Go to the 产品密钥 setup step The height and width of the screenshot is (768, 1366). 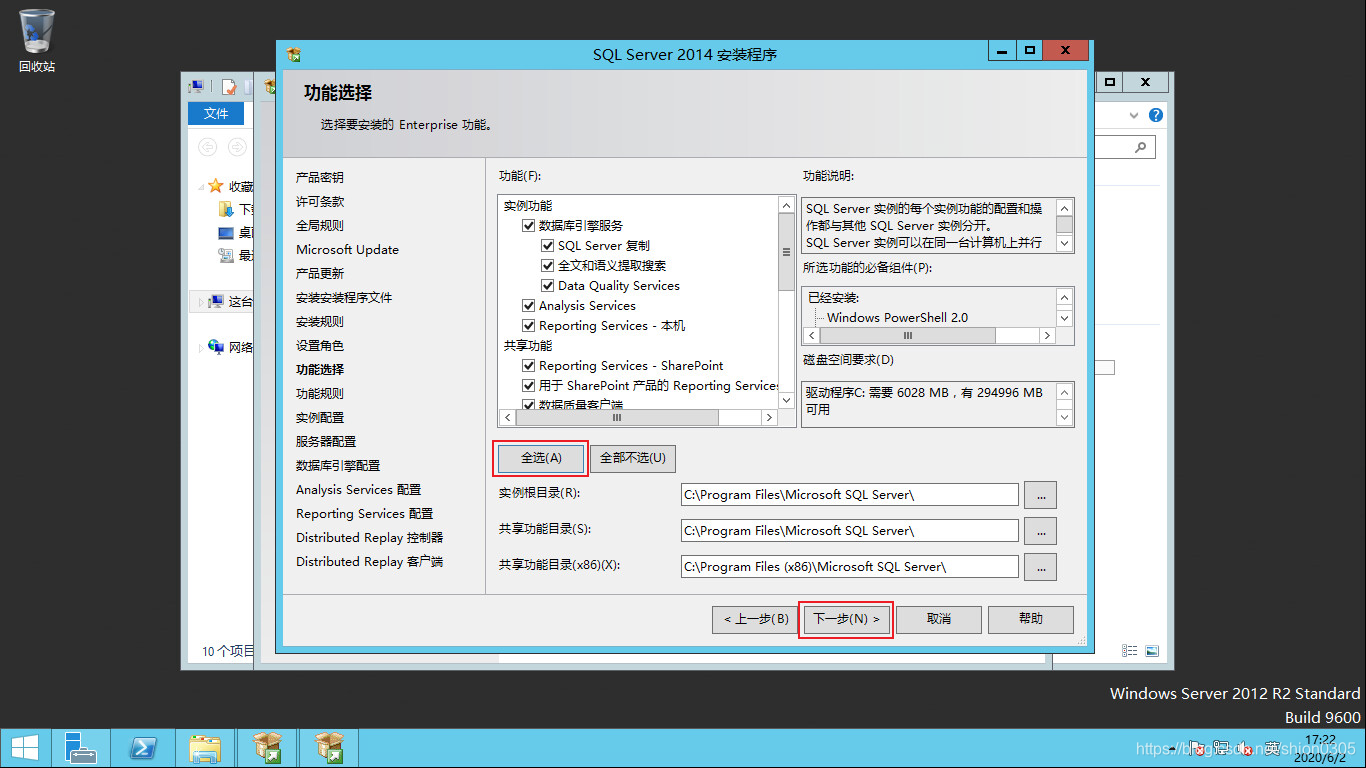(x=320, y=178)
